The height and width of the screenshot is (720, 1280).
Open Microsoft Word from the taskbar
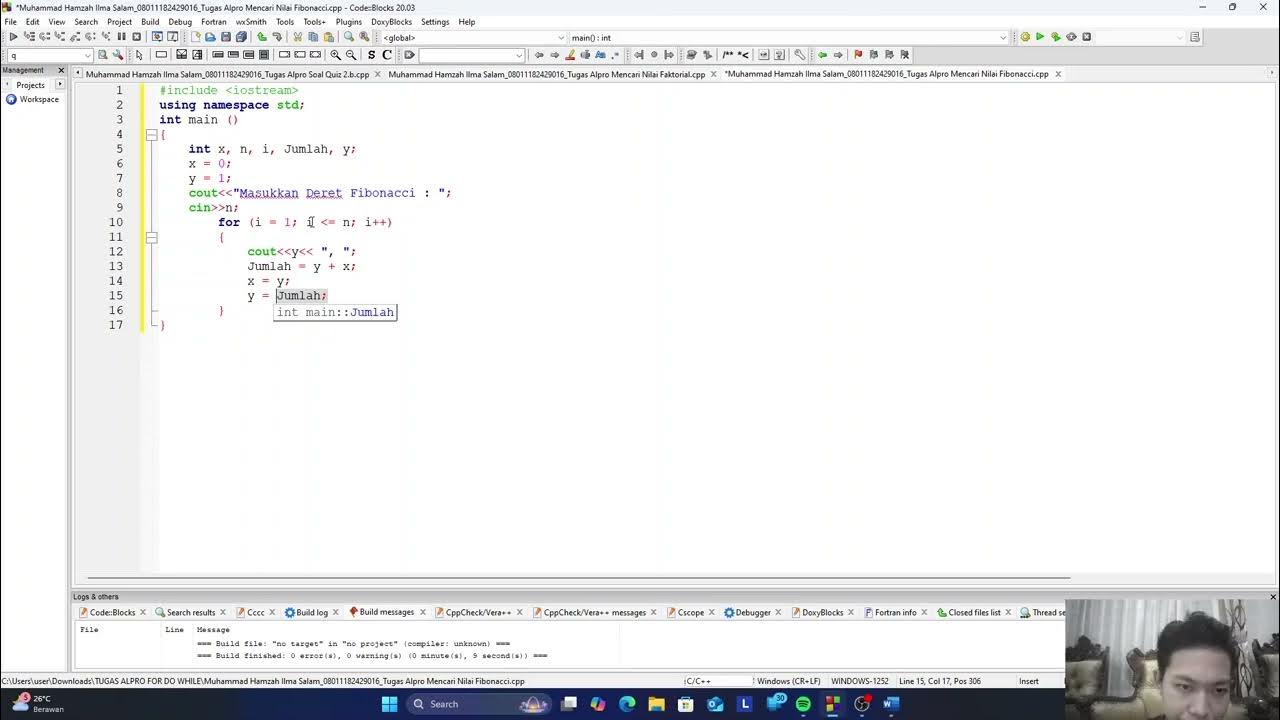890,704
